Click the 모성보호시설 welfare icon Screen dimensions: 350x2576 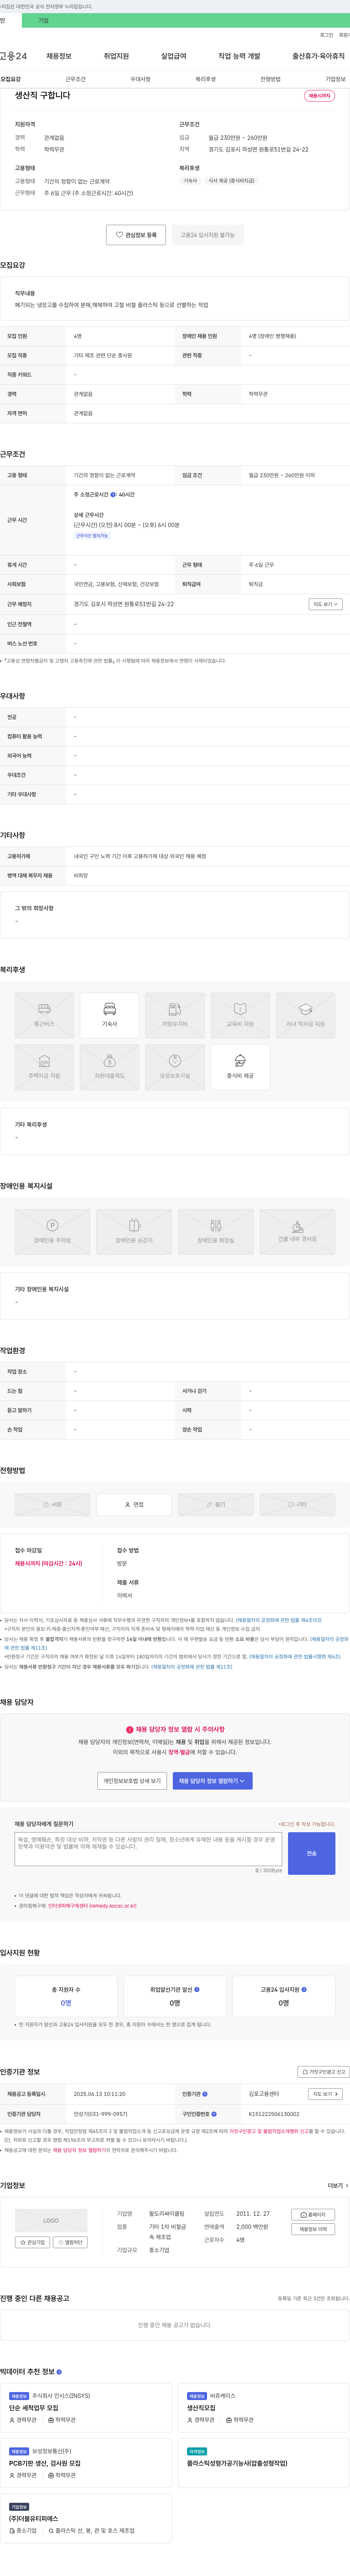click(x=175, y=1067)
